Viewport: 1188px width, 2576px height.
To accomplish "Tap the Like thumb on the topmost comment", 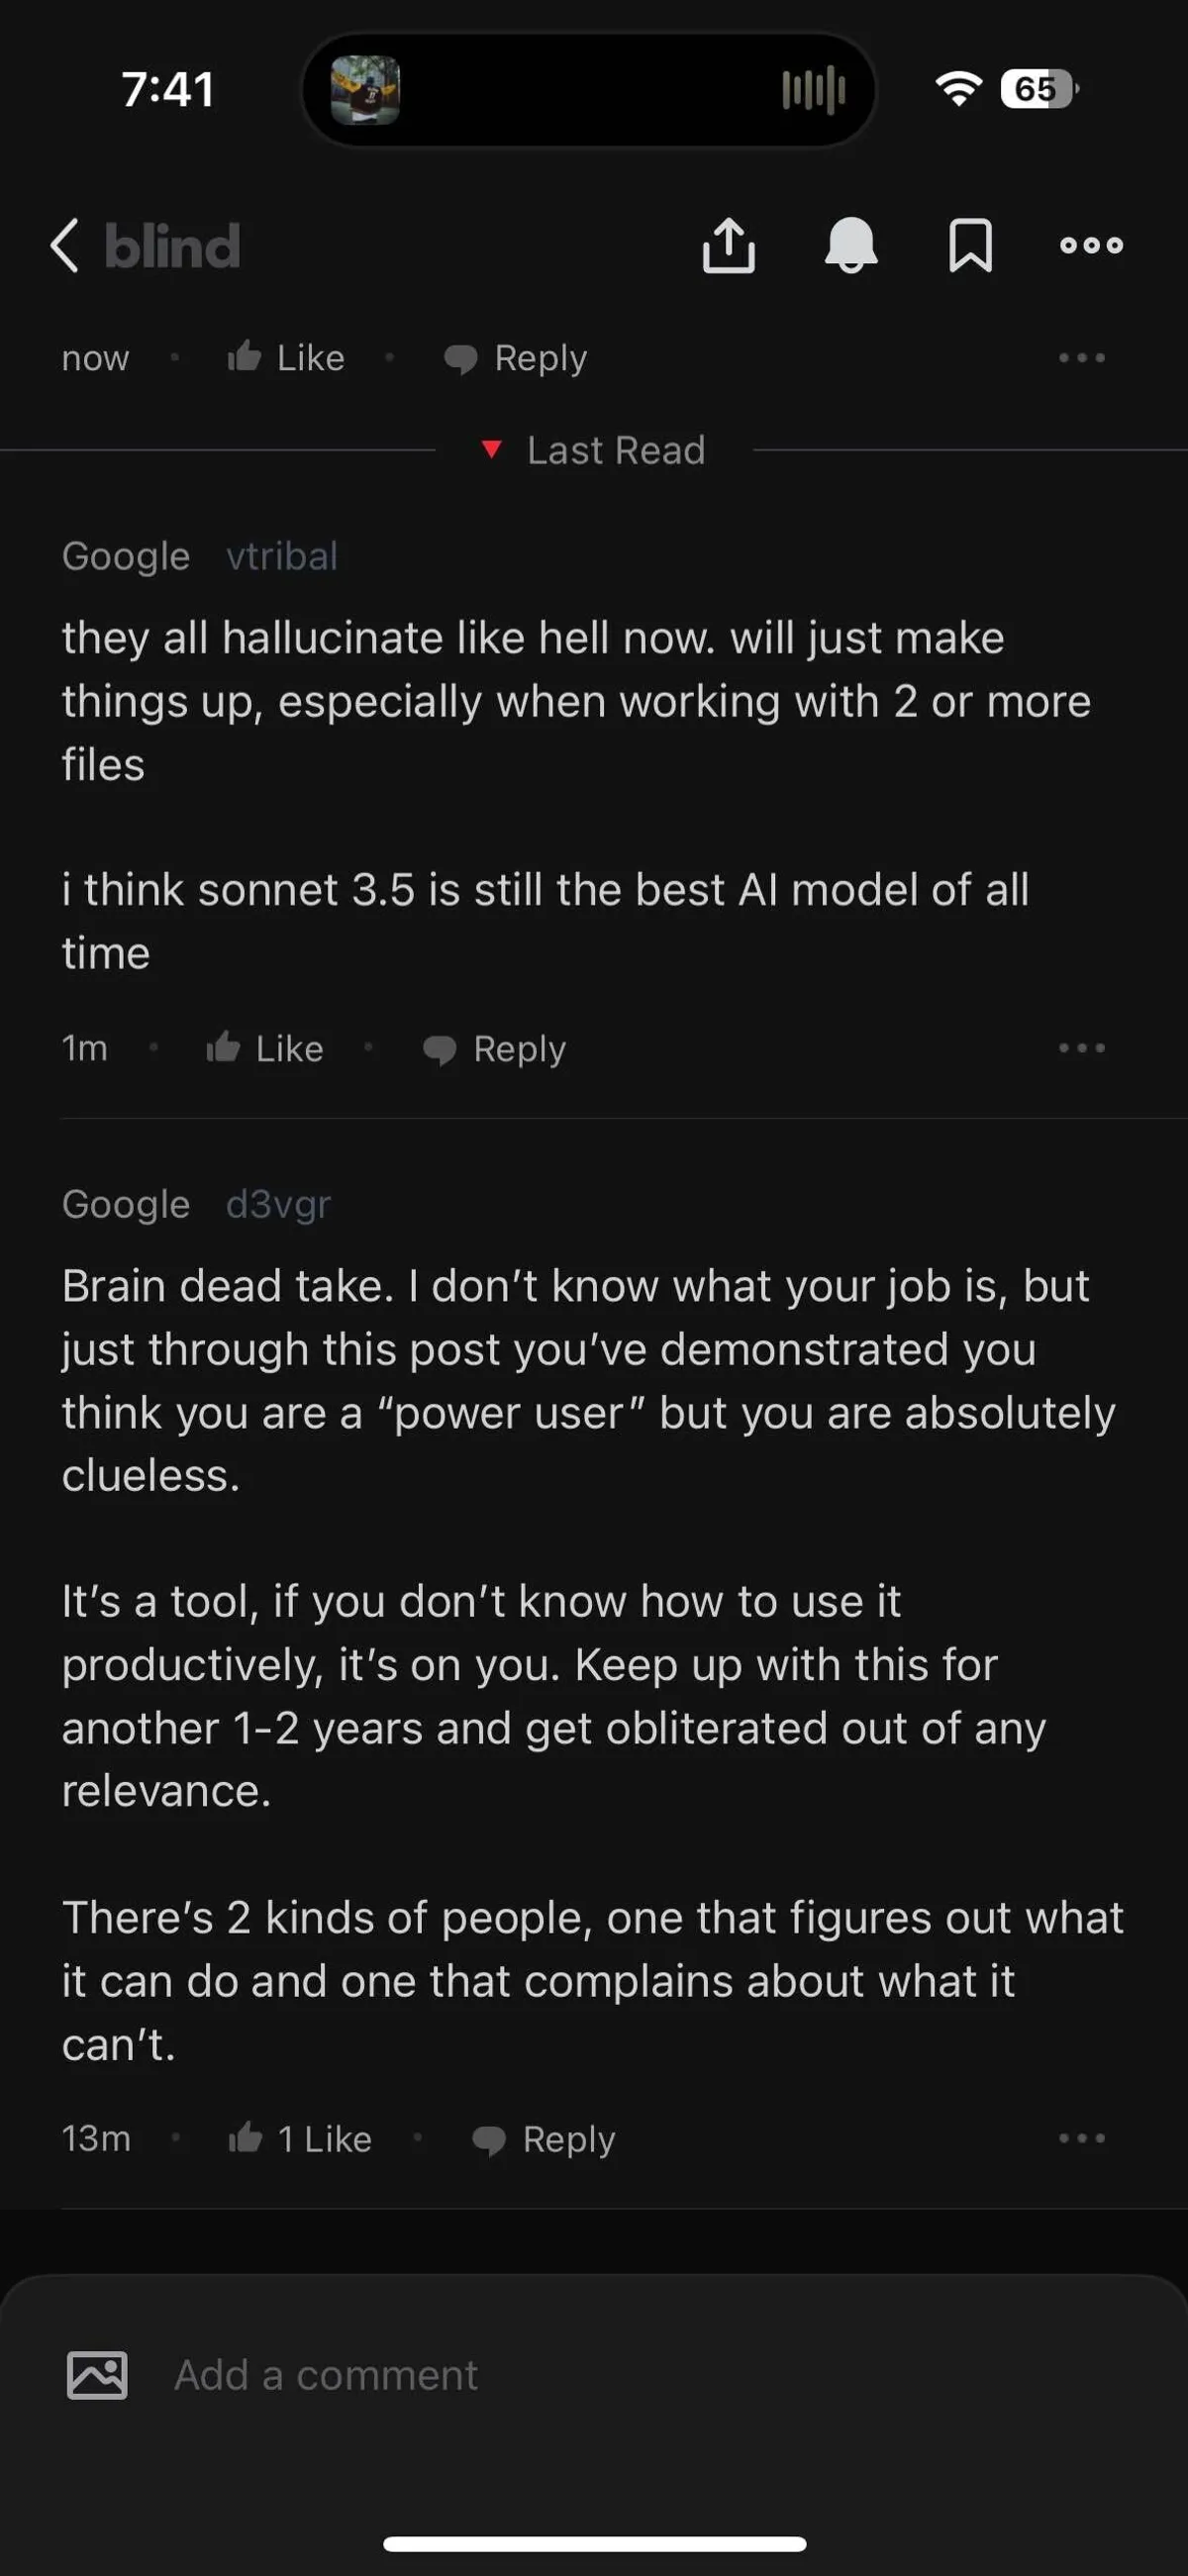I will pyautogui.click(x=286, y=358).
